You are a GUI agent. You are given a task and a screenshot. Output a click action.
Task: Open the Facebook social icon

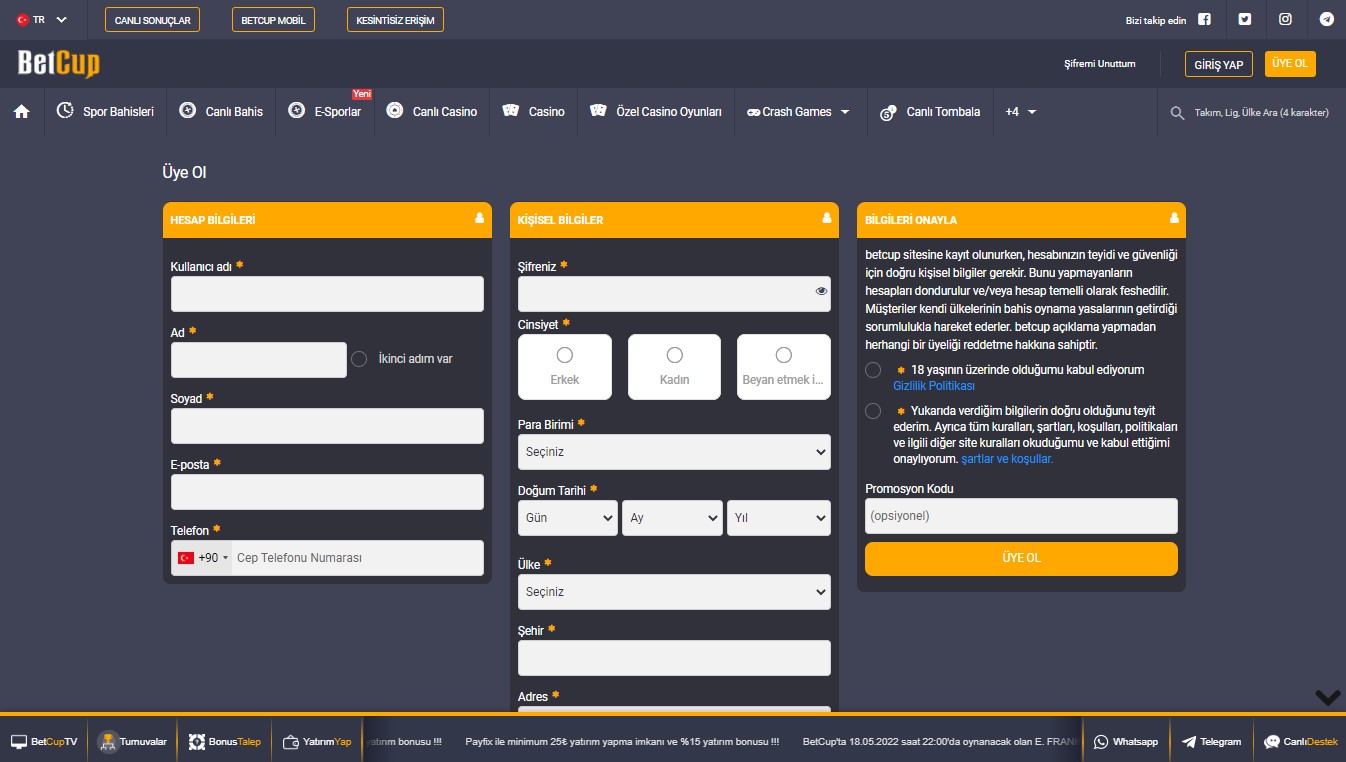[x=1204, y=19]
